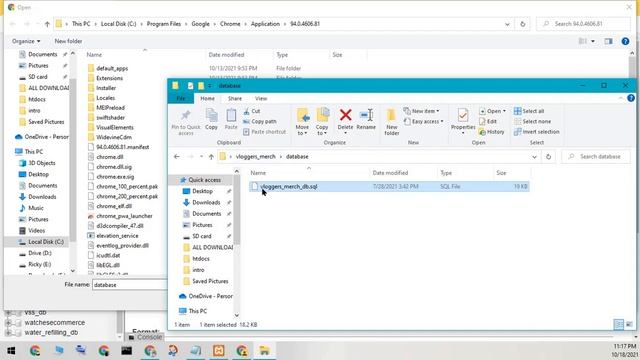
Task: Click the Search 94.0.4606.81 field
Action: pos(584,24)
